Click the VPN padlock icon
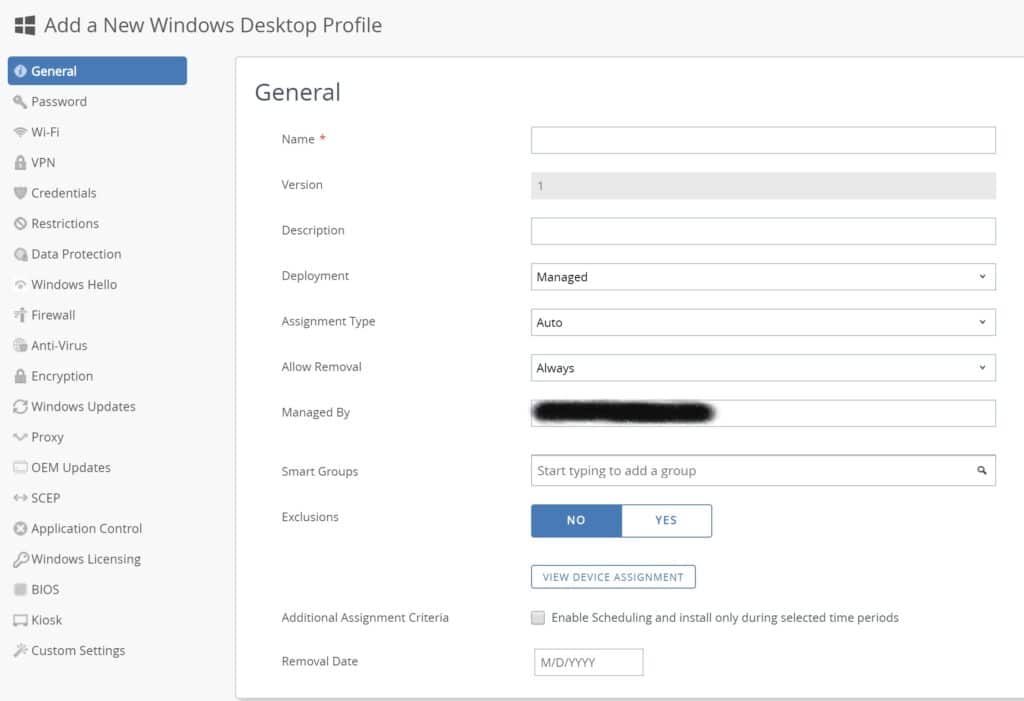The height and width of the screenshot is (701, 1024). tap(20, 163)
